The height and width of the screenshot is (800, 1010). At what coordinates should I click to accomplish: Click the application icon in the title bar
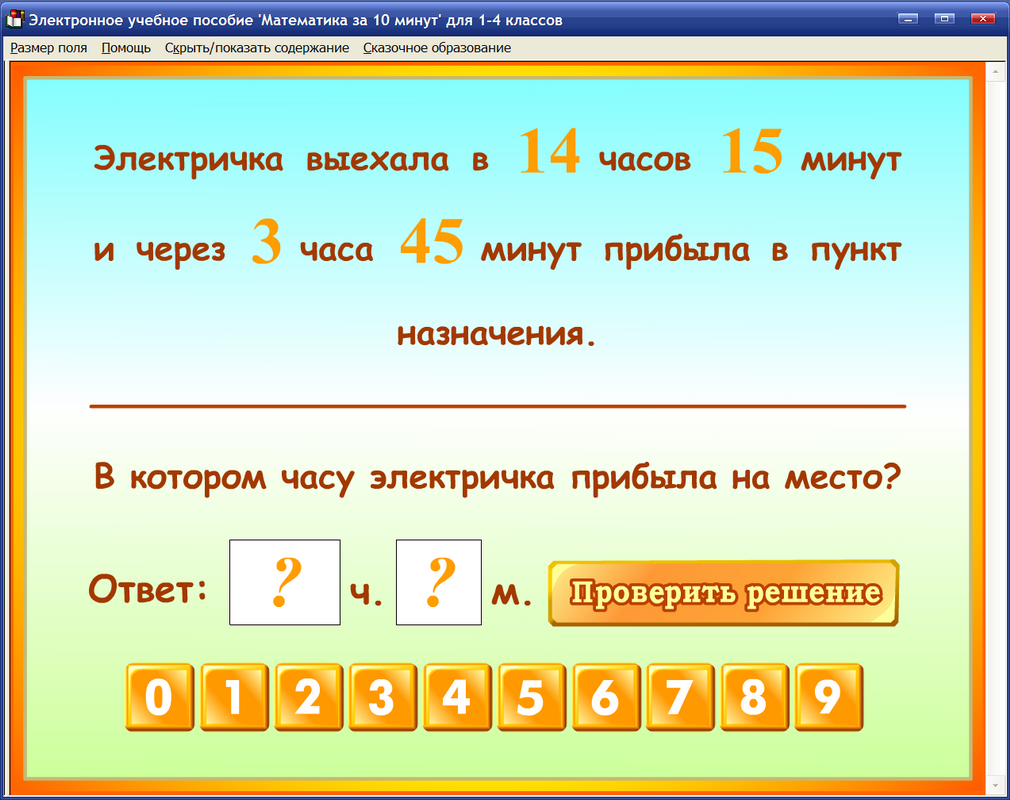pos(17,17)
